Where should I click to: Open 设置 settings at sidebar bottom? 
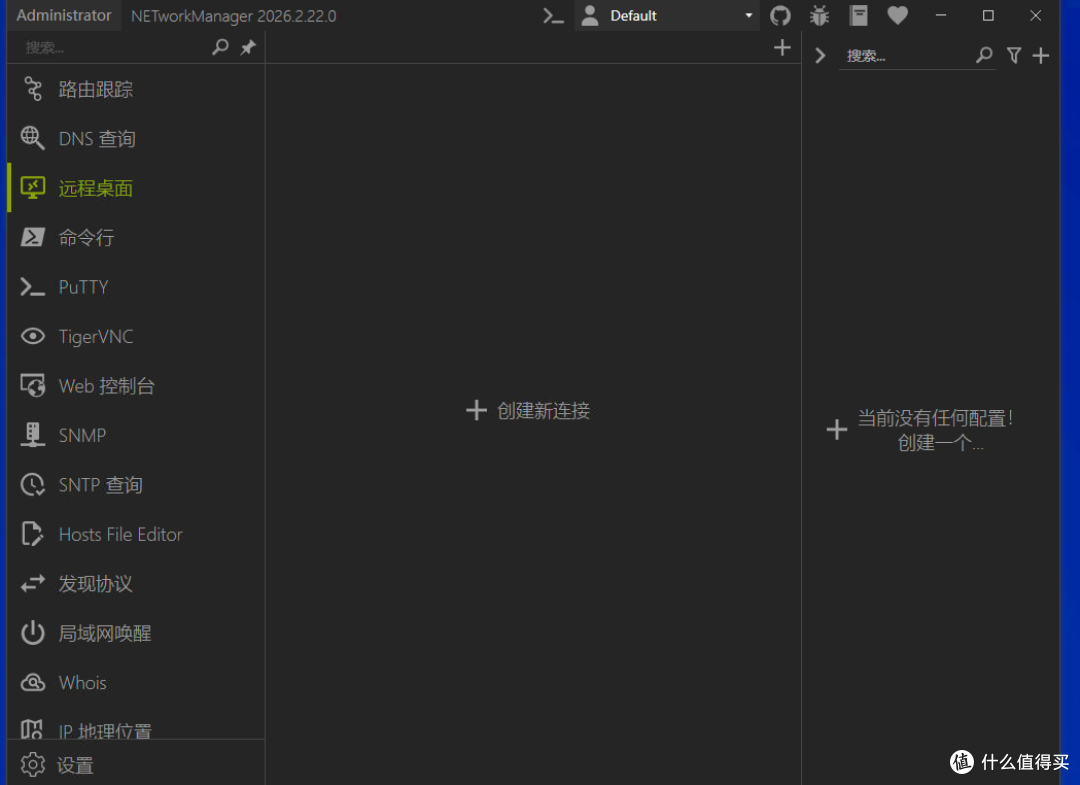136,764
